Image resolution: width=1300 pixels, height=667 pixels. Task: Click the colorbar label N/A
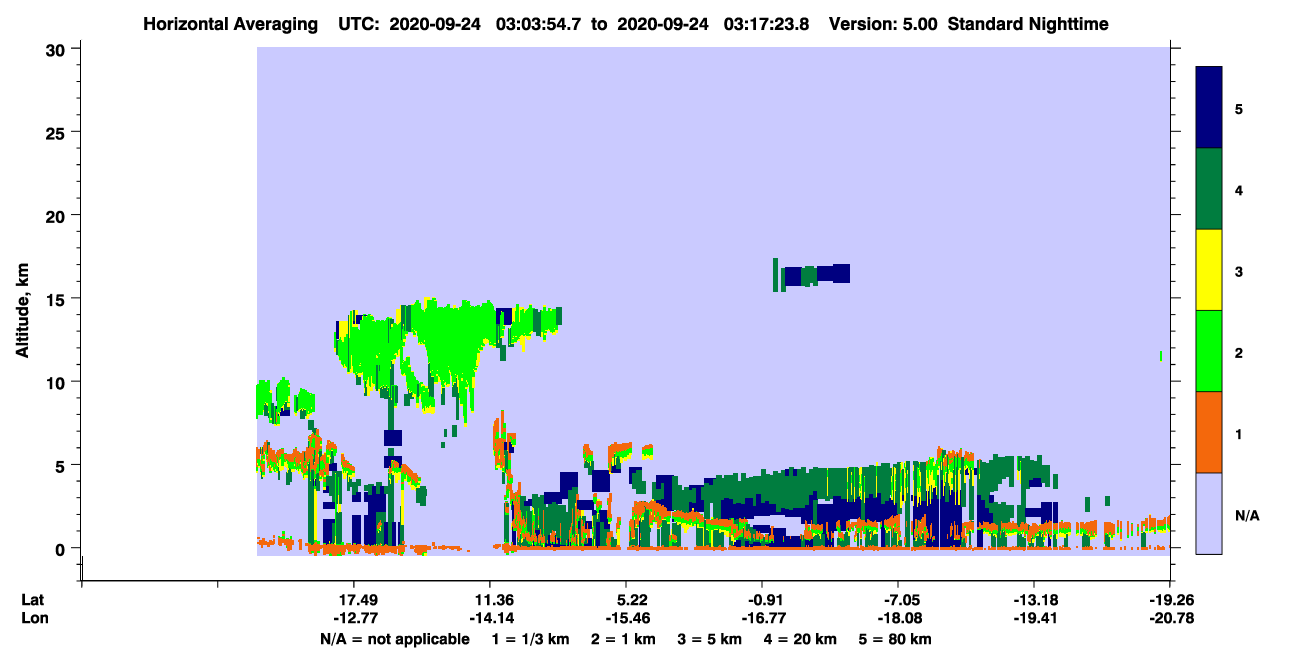click(1246, 515)
